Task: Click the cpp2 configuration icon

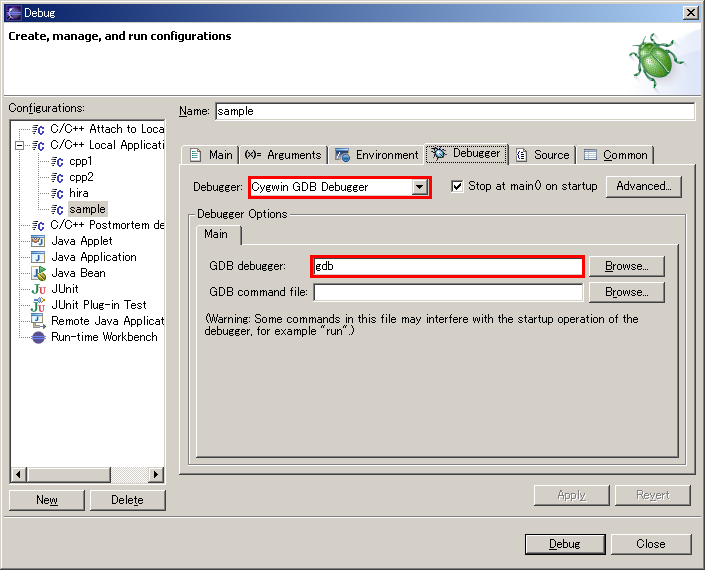Action: [x=57, y=178]
